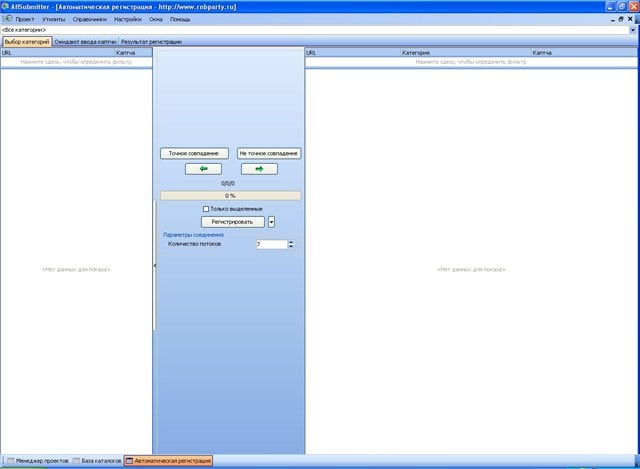
Task: Open the Настройки menu
Action: click(128, 19)
